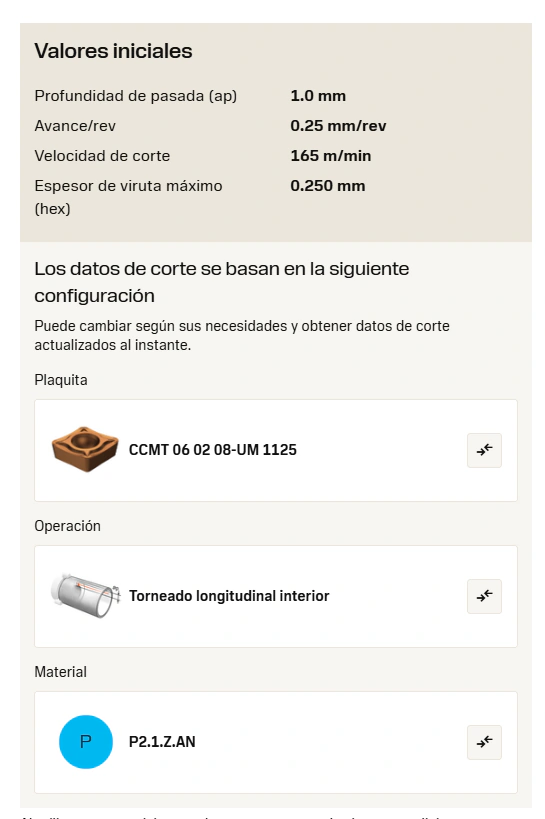Click the blue P material group circle
The width and height of the screenshot is (545, 819).
(x=86, y=742)
